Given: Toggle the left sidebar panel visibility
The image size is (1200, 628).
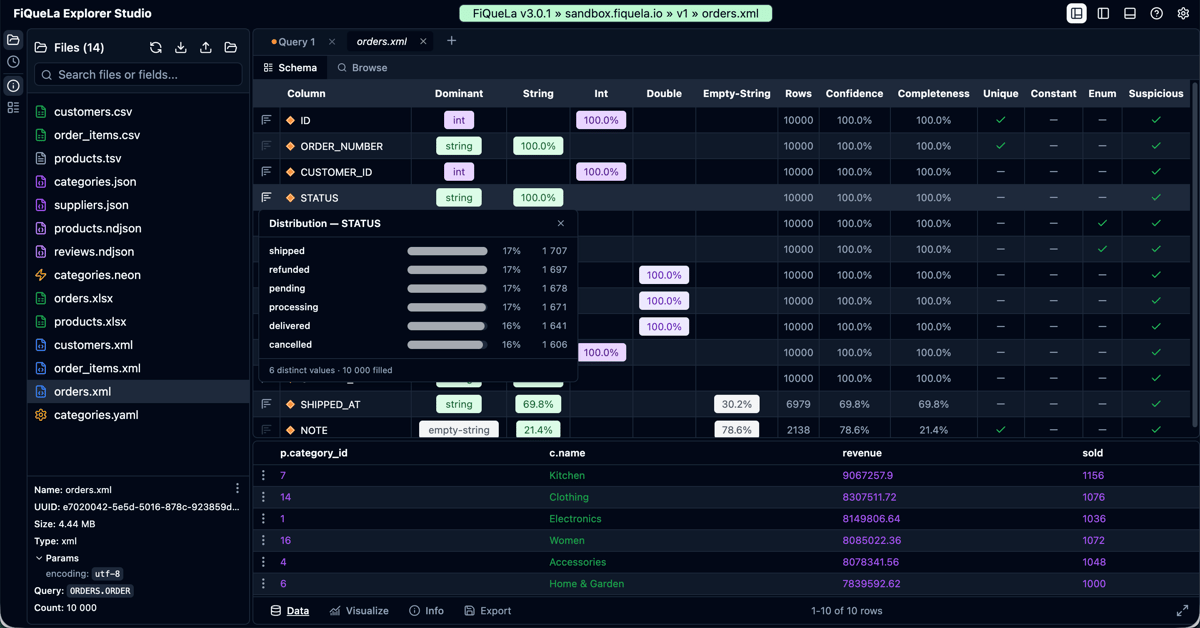Looking at the screenshot, I should click(1103, 13).
